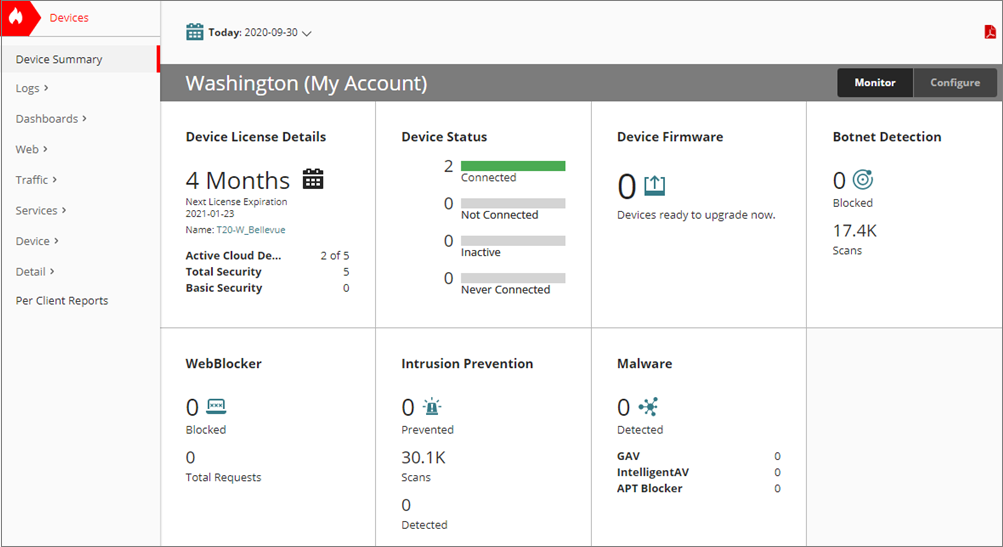
Task: Expand the Device menu
Action: tap(37, 241)
